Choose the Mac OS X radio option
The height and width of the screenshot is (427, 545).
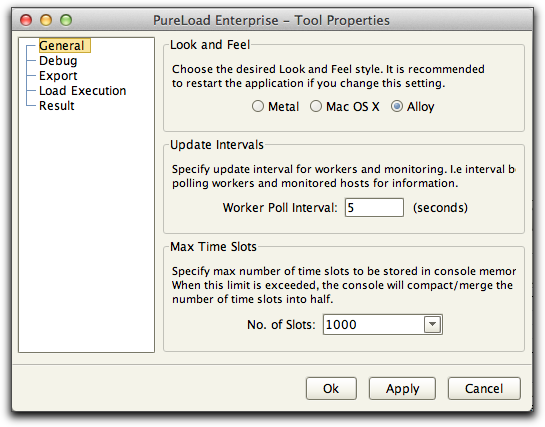pos(316,106)
